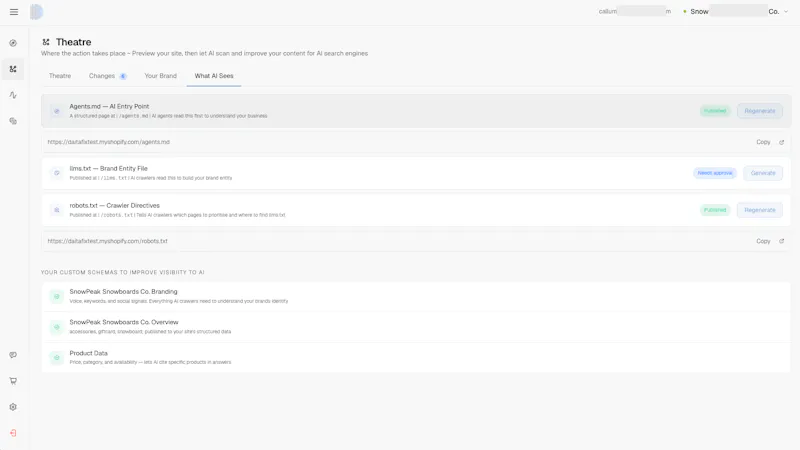Viewport: 800px width, 450px height.
Task: Expand the Agents.md — AI Entry Point row
Action: [416, 111]
